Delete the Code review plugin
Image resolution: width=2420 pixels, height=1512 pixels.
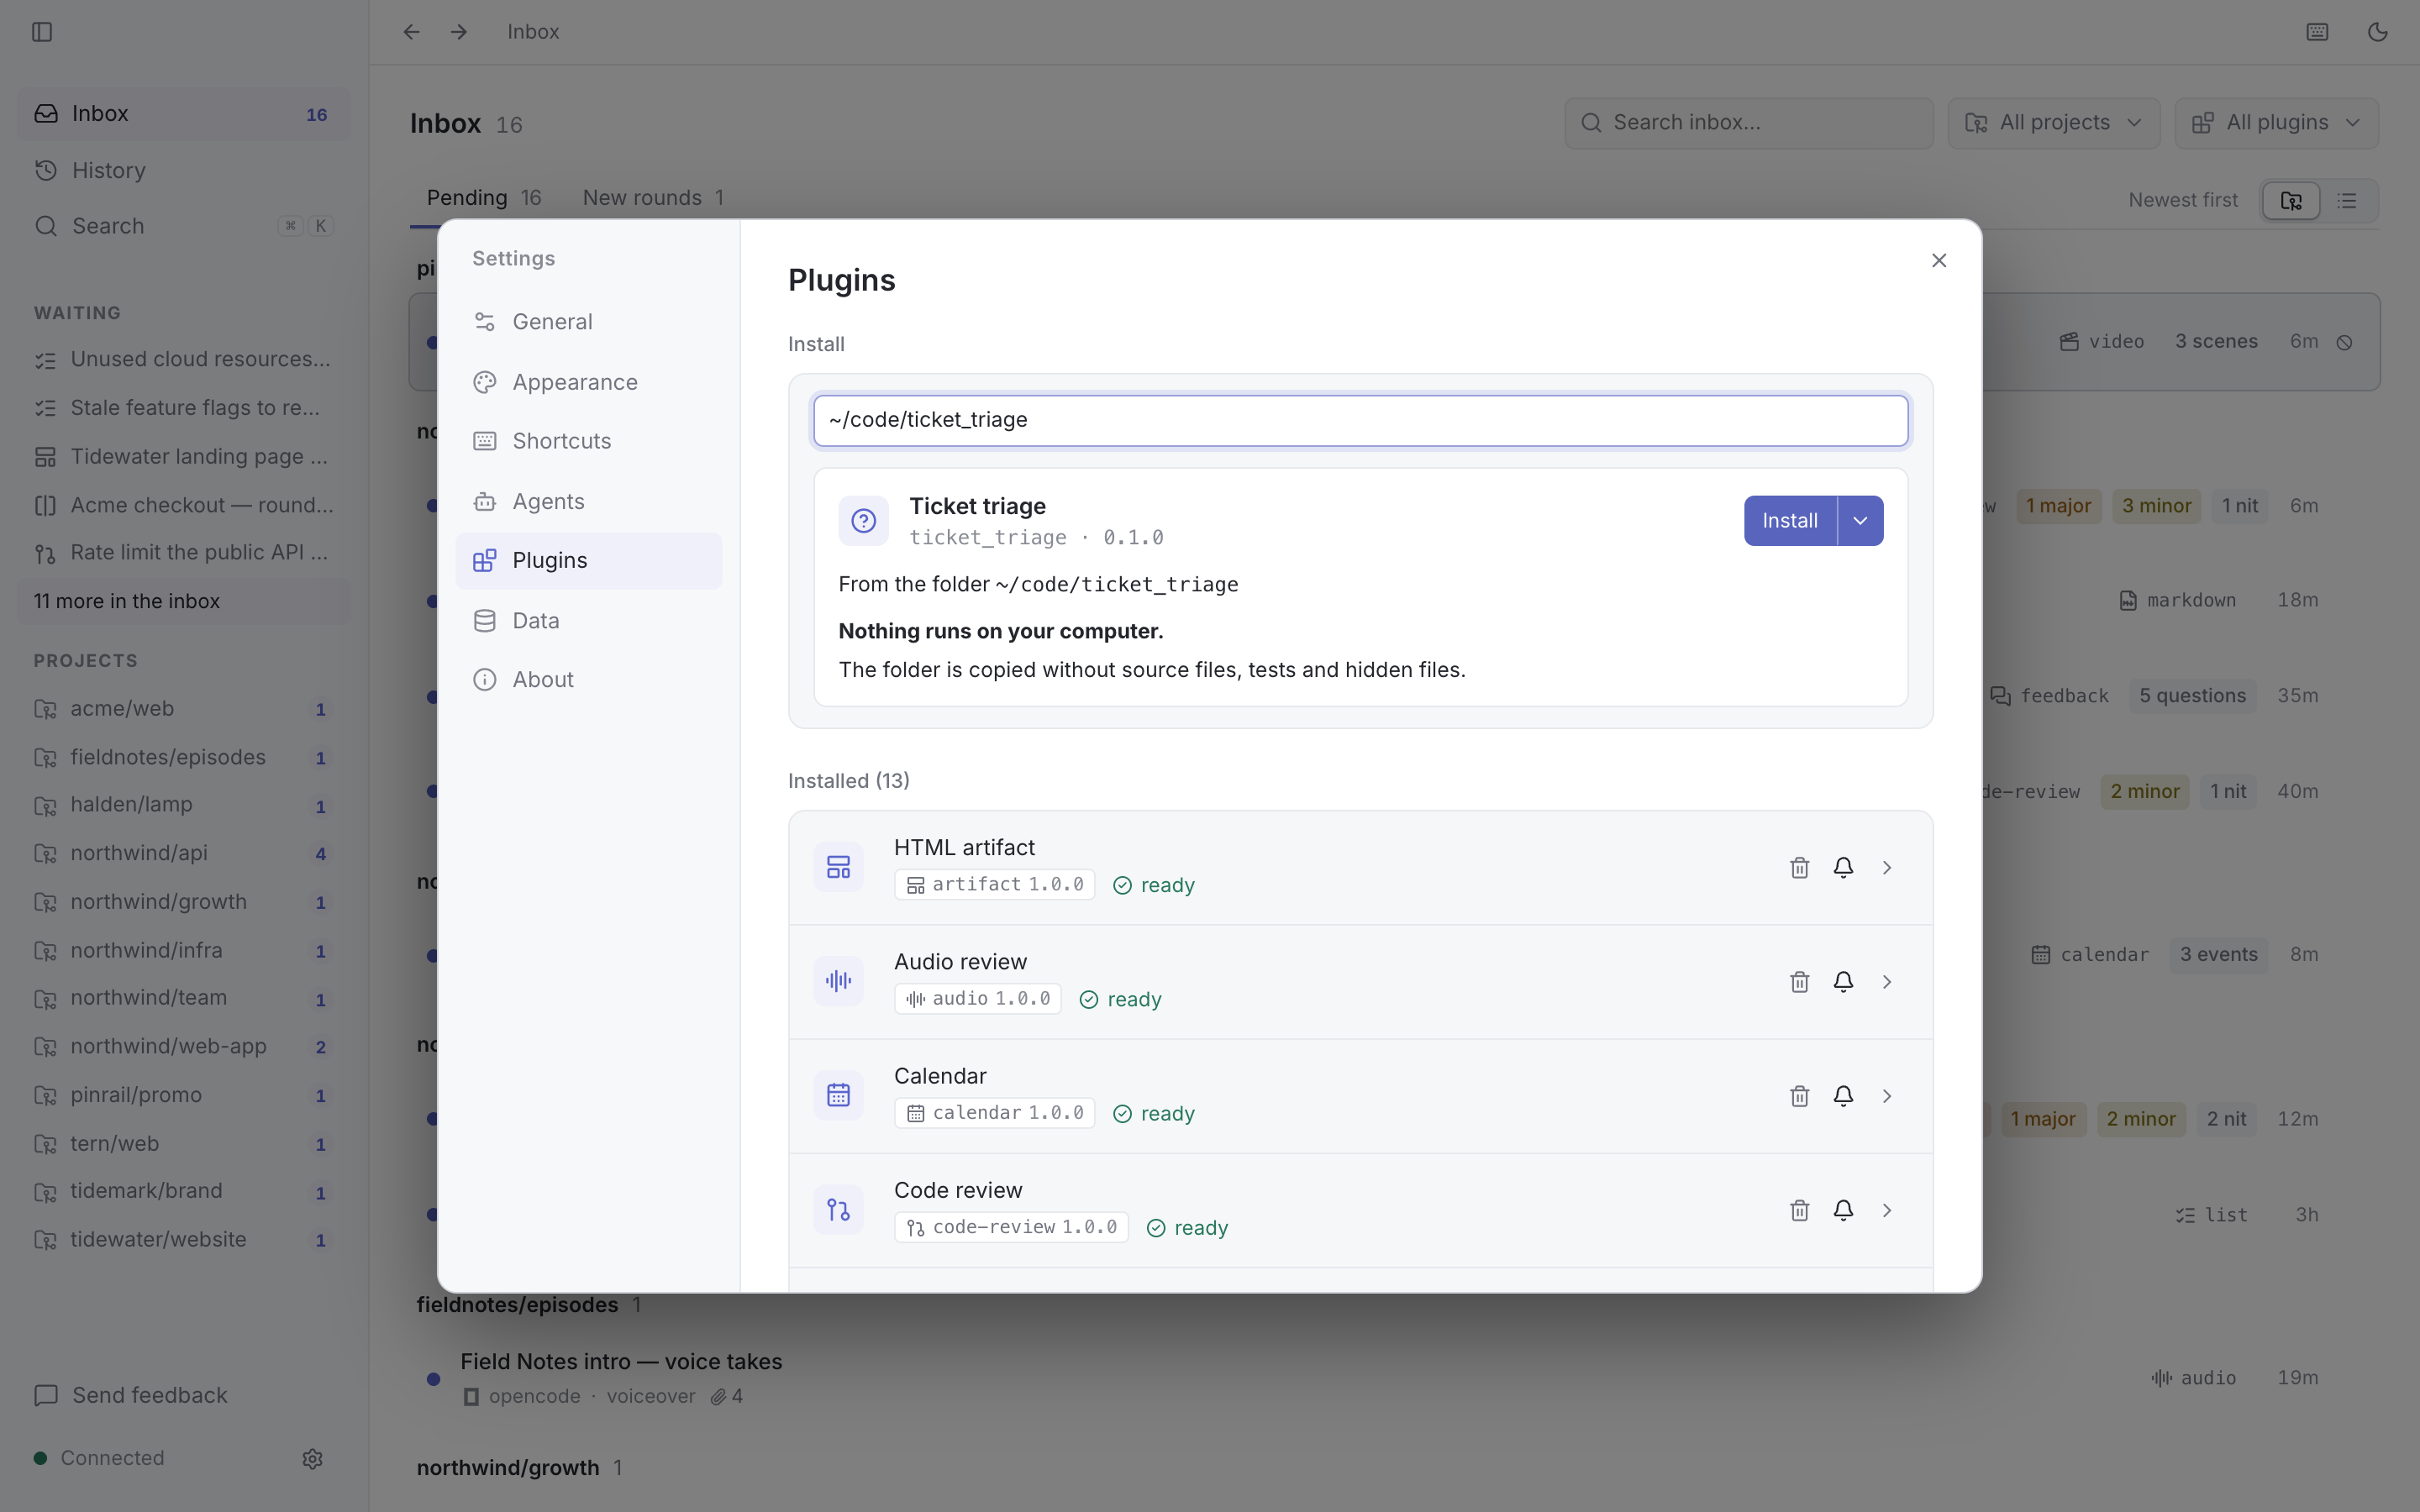1799,1211
